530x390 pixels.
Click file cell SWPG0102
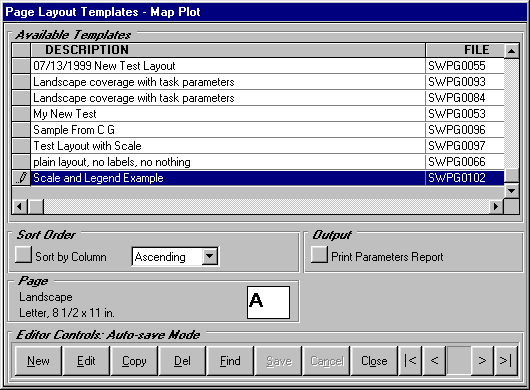point(465,178)
